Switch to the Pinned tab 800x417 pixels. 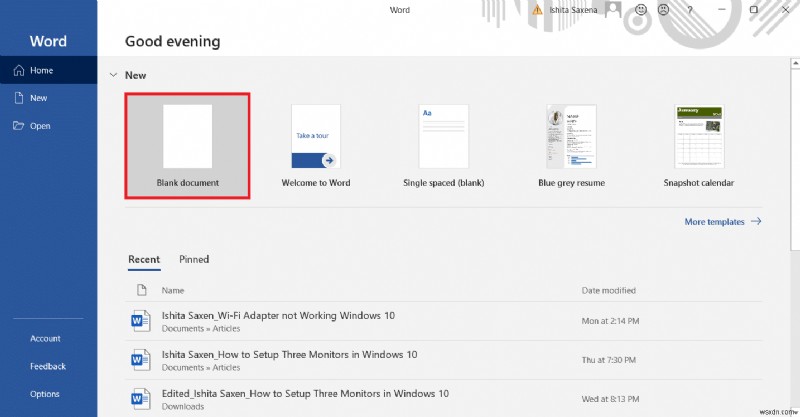click(x=194, y=259)
